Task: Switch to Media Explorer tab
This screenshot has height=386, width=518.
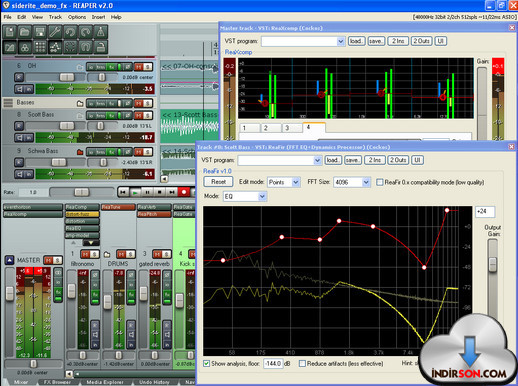Action: coord(105,382)
